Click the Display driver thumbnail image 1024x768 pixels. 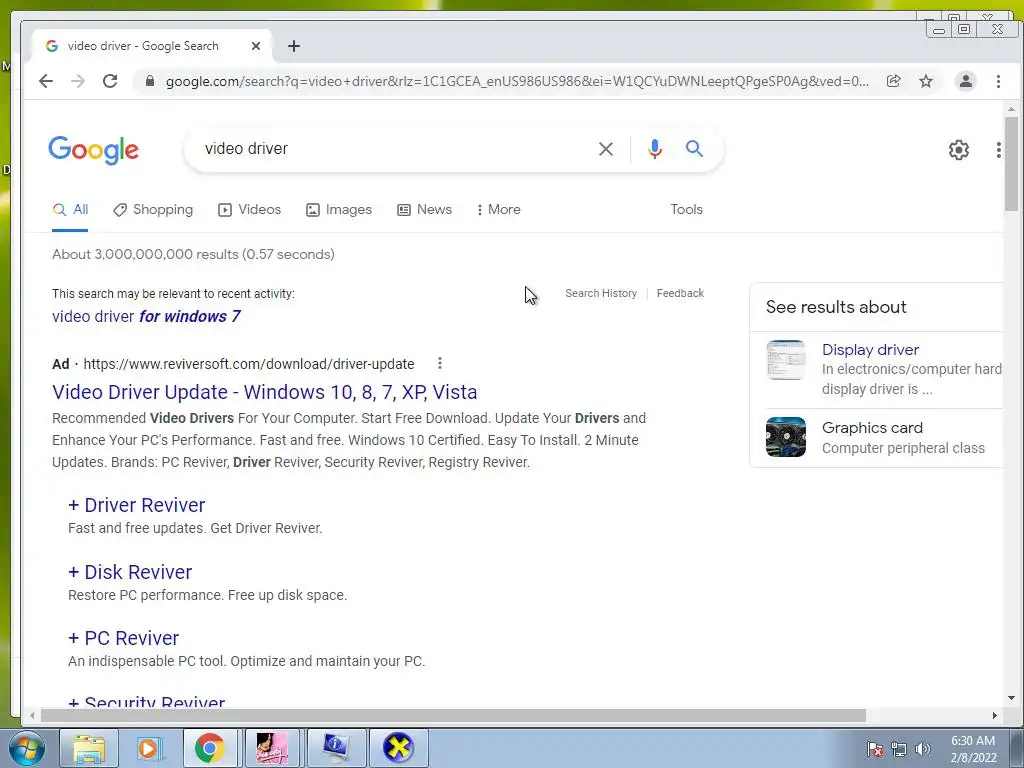point(786,360)
